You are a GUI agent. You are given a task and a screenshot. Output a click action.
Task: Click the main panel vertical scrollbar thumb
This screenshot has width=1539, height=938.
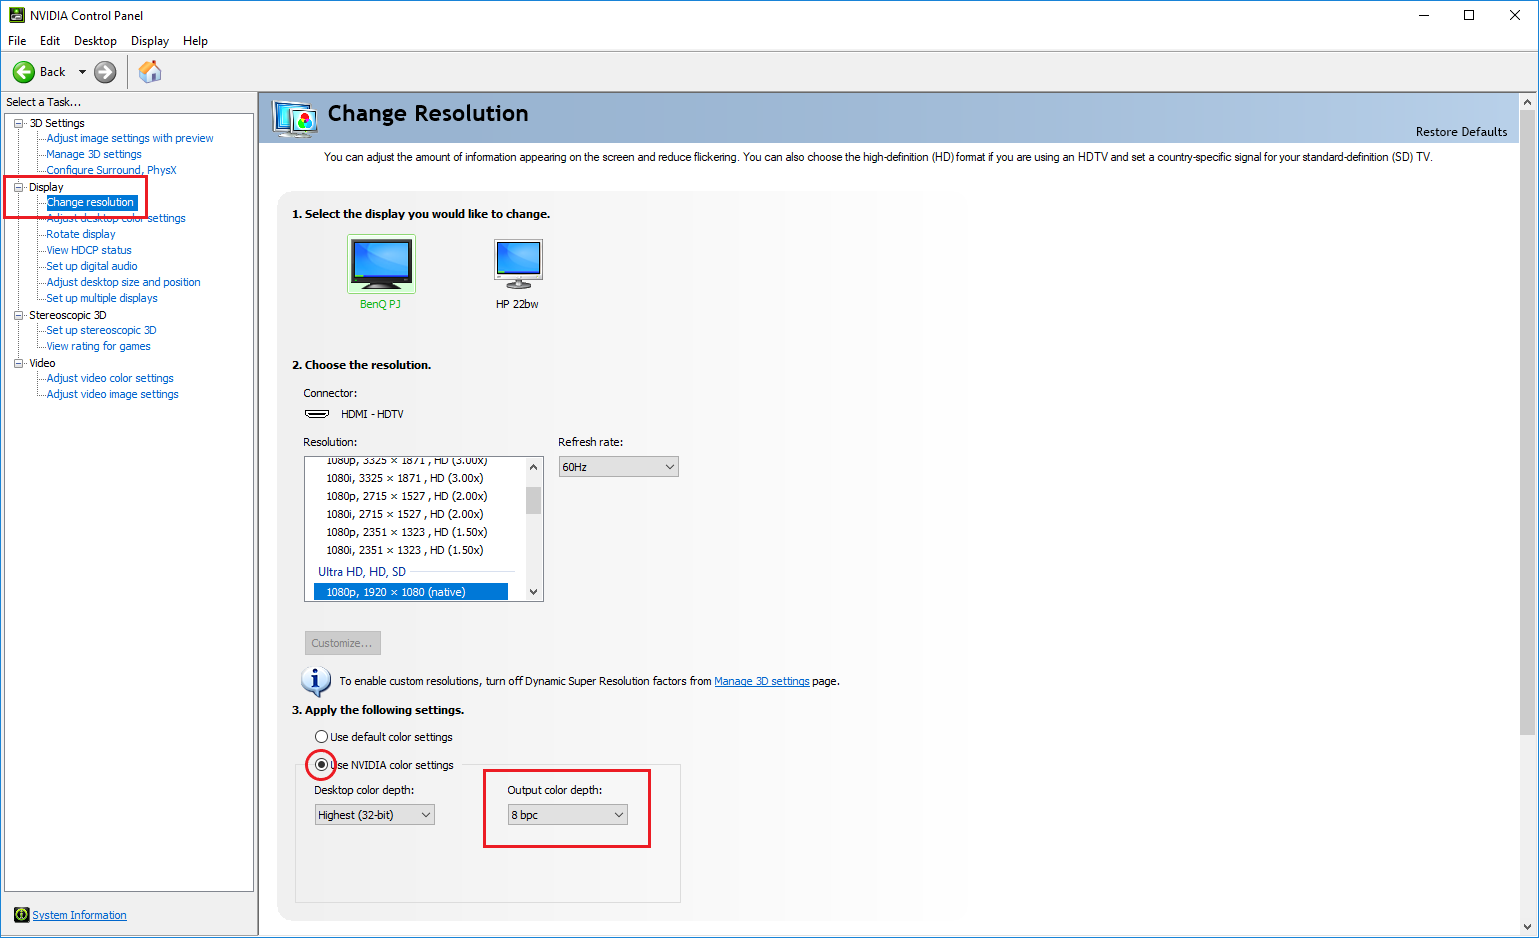click(x=1527, y=422)
